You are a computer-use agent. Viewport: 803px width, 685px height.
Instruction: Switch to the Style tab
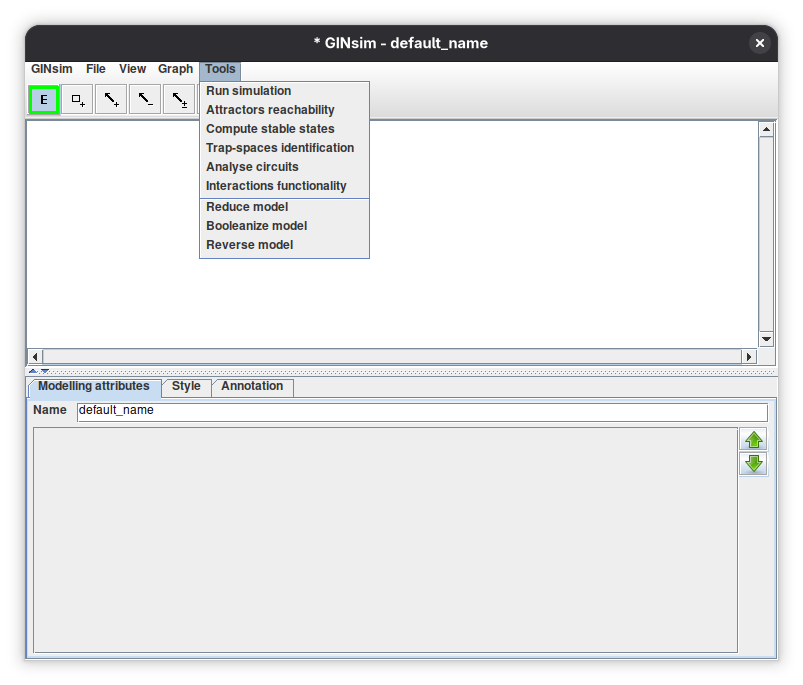click(186, 387)
